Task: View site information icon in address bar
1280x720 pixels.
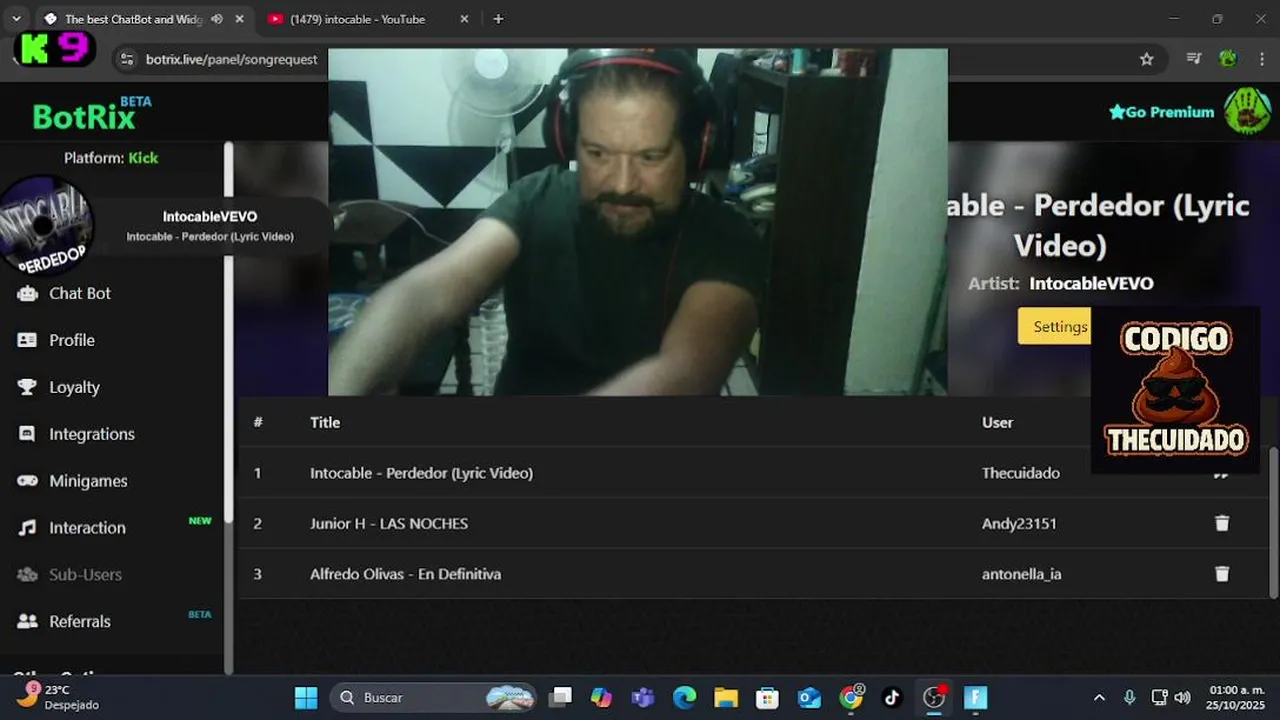Action: click(126, 59)
